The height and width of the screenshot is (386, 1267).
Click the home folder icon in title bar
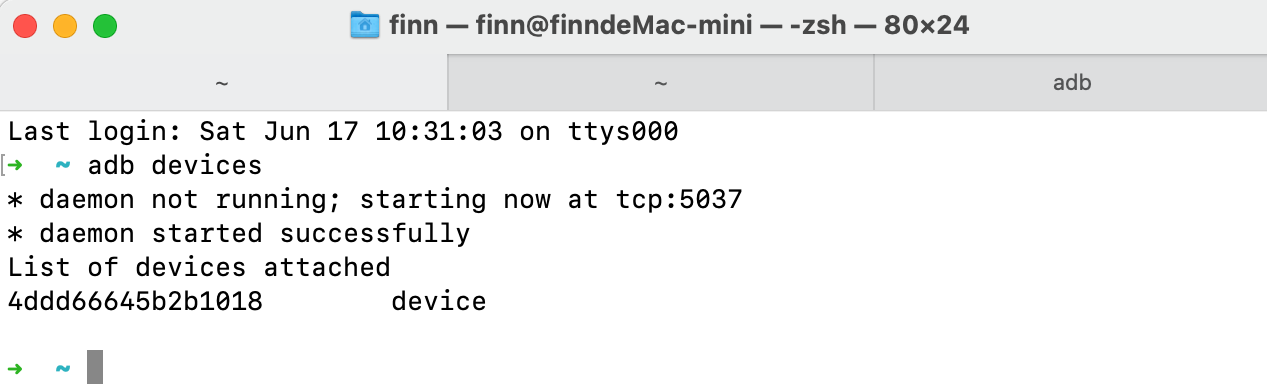pyautogui.click(x=364, y=25)
